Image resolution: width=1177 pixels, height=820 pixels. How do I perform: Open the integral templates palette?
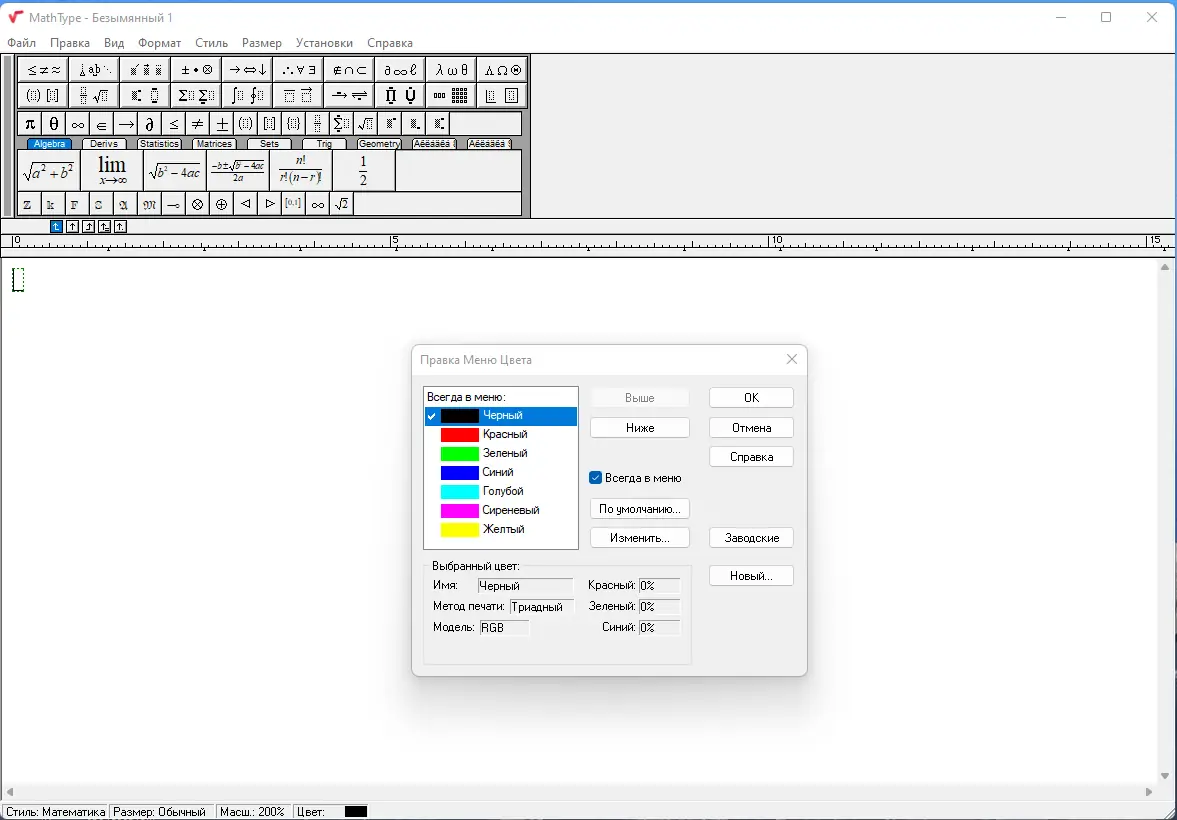click(247, 95)
